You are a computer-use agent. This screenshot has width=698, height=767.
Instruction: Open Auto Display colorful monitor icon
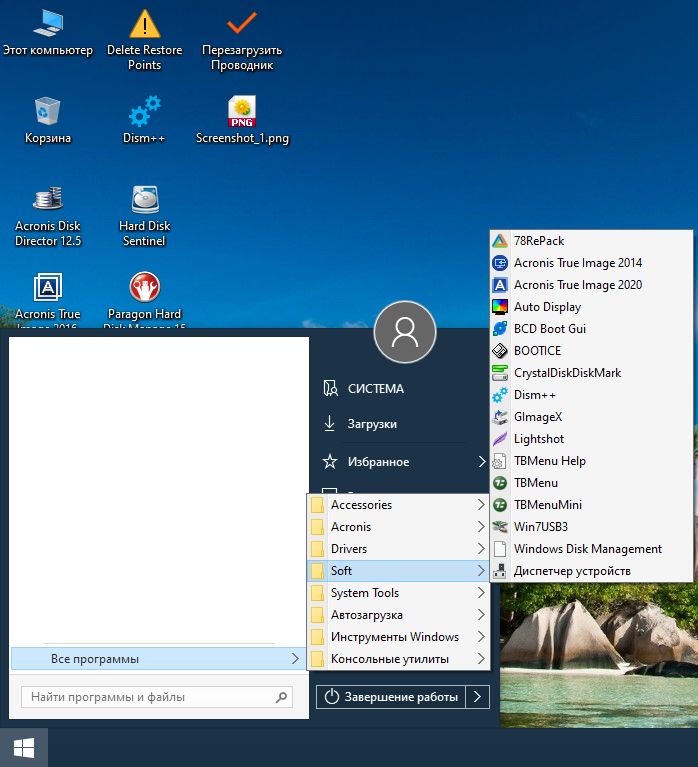499,307
